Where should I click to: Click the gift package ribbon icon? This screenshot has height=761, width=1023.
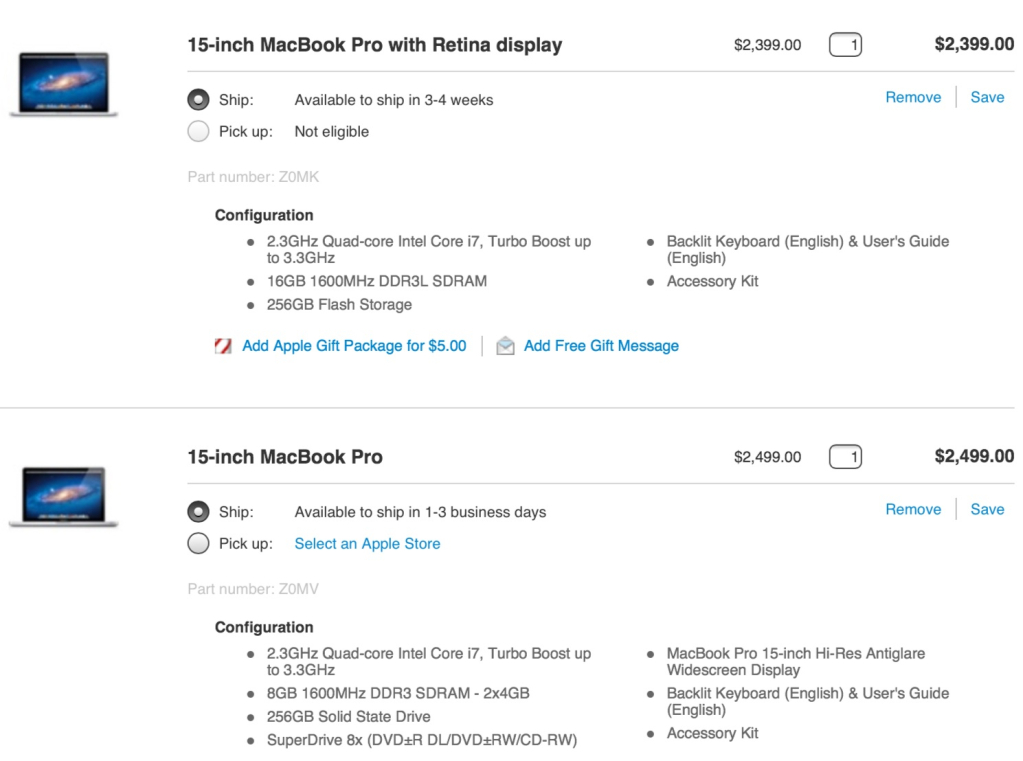click(223, 346)
